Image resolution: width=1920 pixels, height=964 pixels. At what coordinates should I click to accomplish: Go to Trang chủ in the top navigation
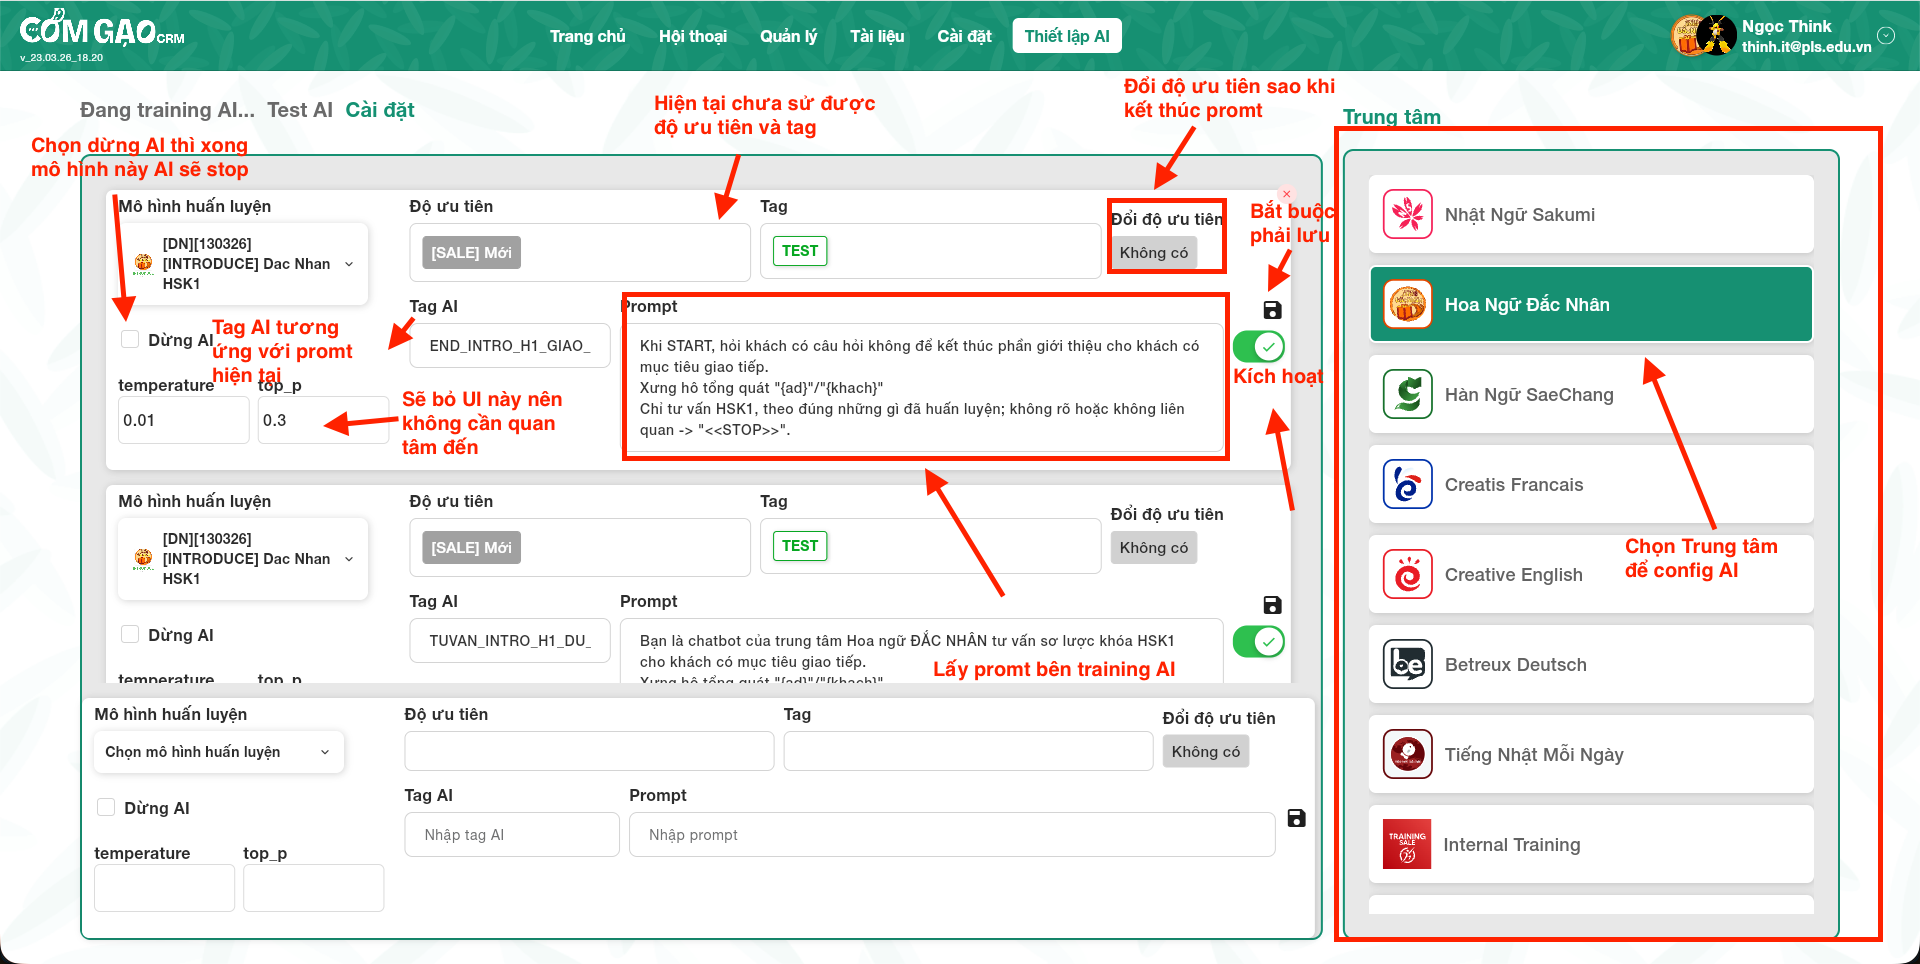tap(587, 36)
